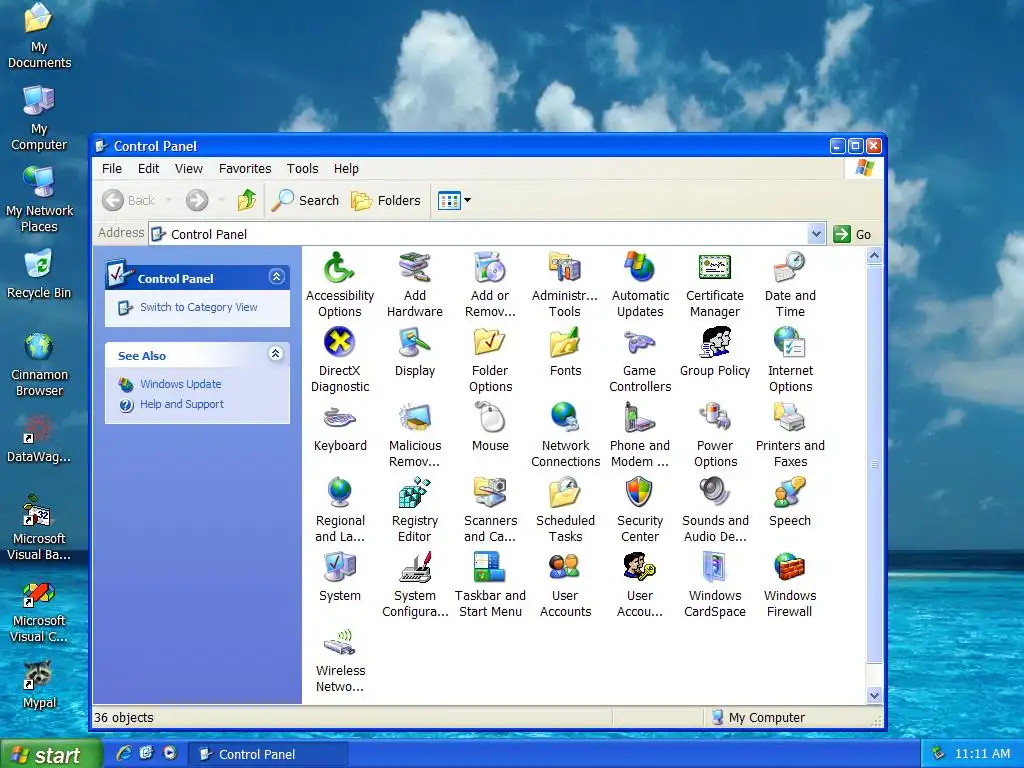Image resolution: width=1024 pixels, height=768 pixels.
Task: Select Add or Remove Programs icon
Action: pyautogui.click(x=490, y=268)
